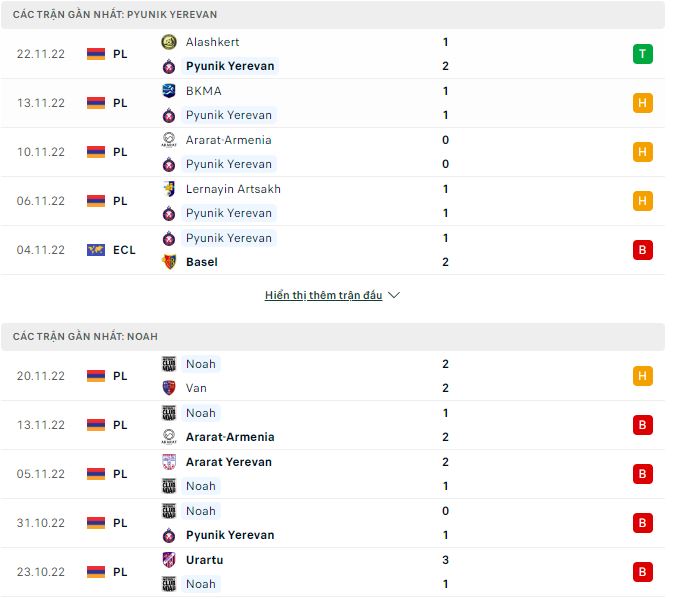Click the Lernayin Artsakh team badge

tap(169, 189)
